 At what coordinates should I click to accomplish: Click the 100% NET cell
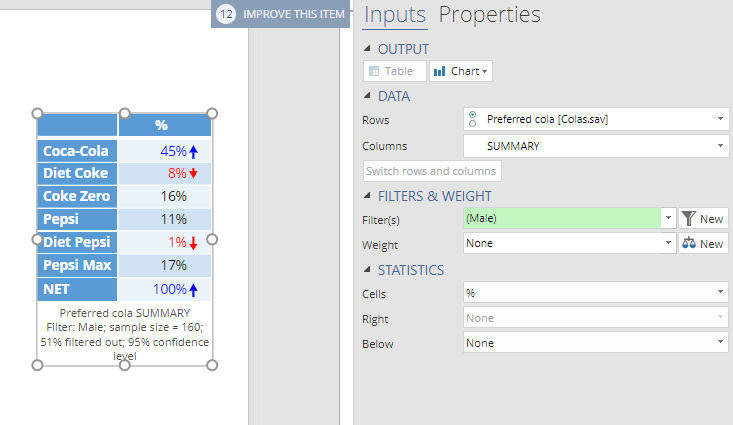[165, 289]
